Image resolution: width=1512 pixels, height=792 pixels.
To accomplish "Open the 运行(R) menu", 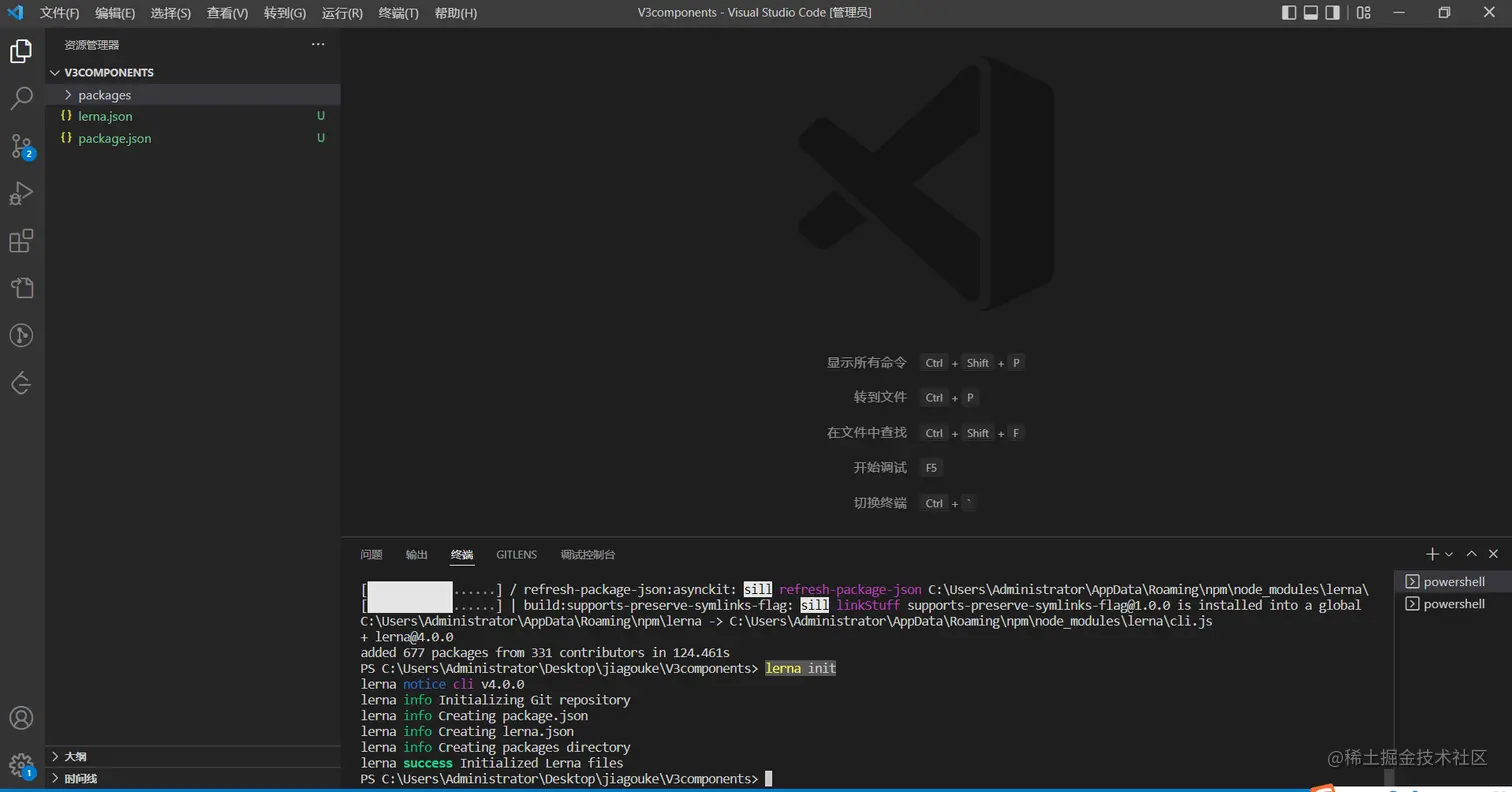I will tap(343, 13).
